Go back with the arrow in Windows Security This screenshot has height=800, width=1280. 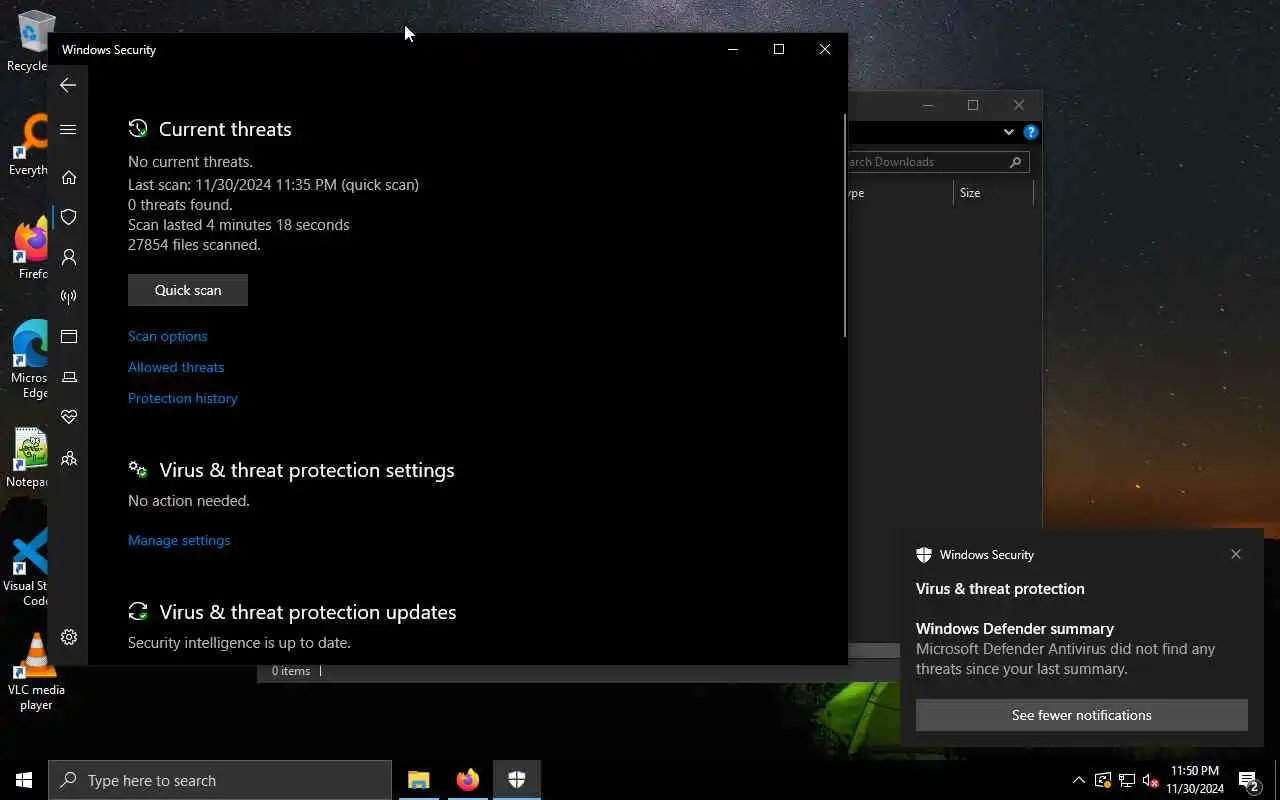coord(68,85)
